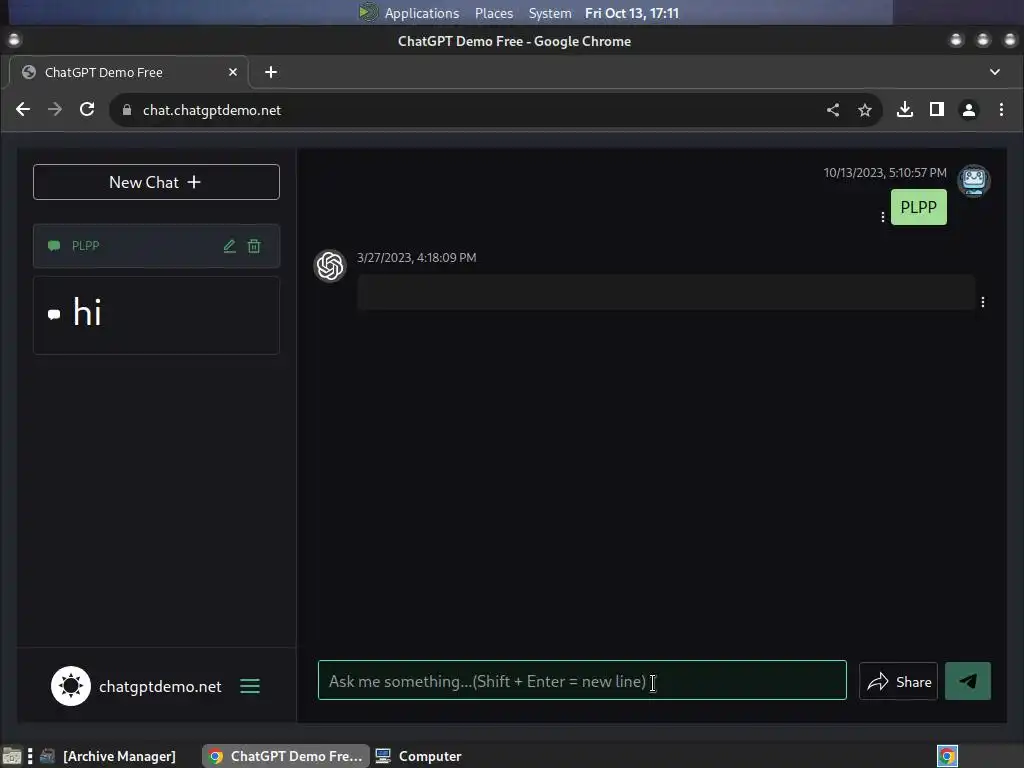Click the address bar URL chat.chatgptdemo.net
Screen dimensions: 1024x768
[x=212, y=110]
